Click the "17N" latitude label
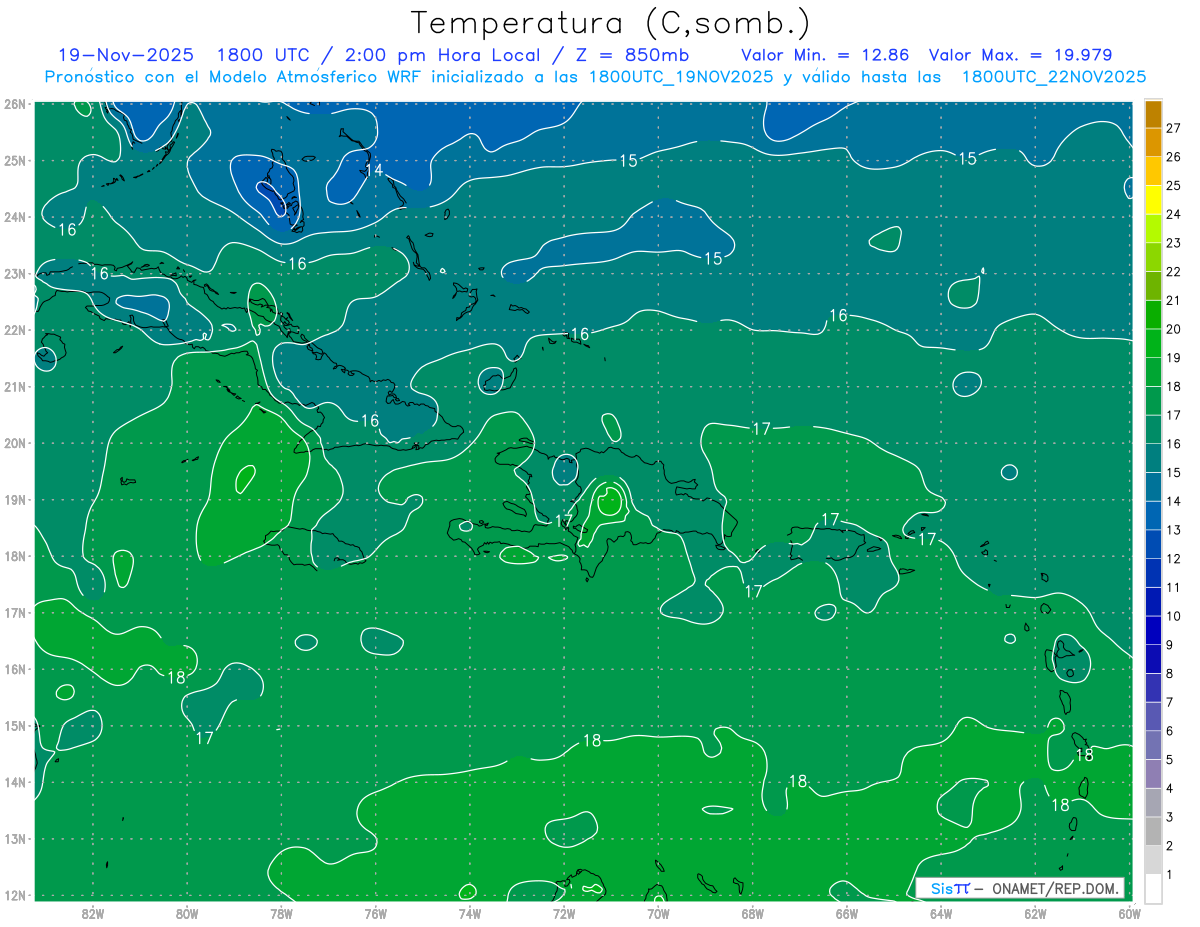Image resolution: width=1200 pixels, height=927 pixels. coord(15,613)
